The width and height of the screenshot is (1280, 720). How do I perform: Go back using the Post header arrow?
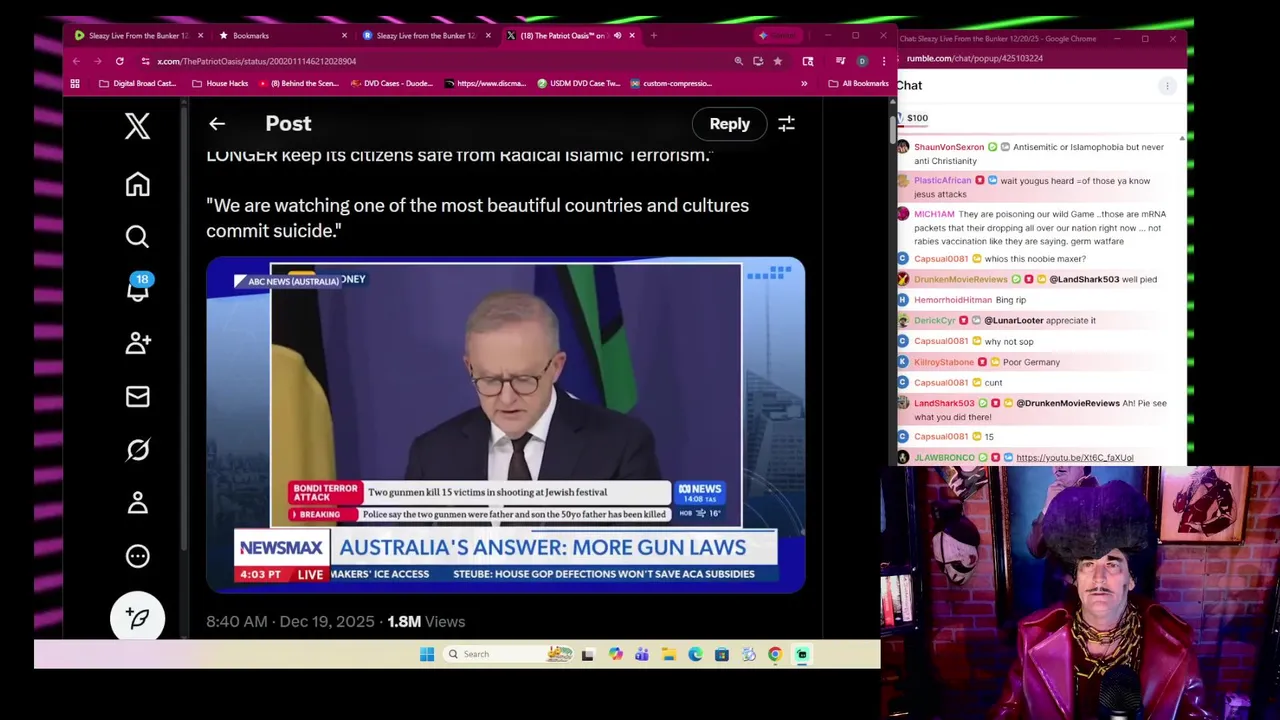(x=217, y=124)
